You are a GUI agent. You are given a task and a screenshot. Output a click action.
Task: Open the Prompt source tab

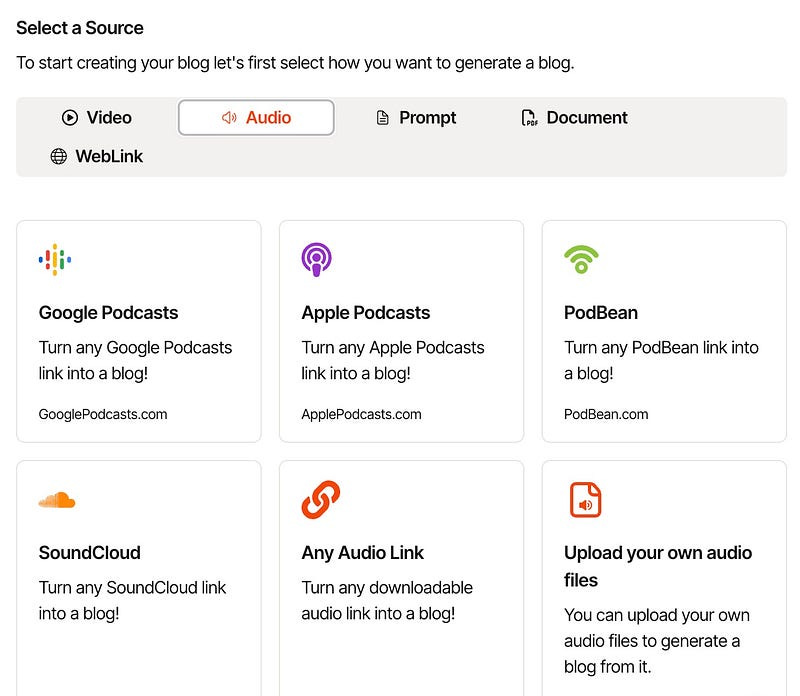pos(416,117)
